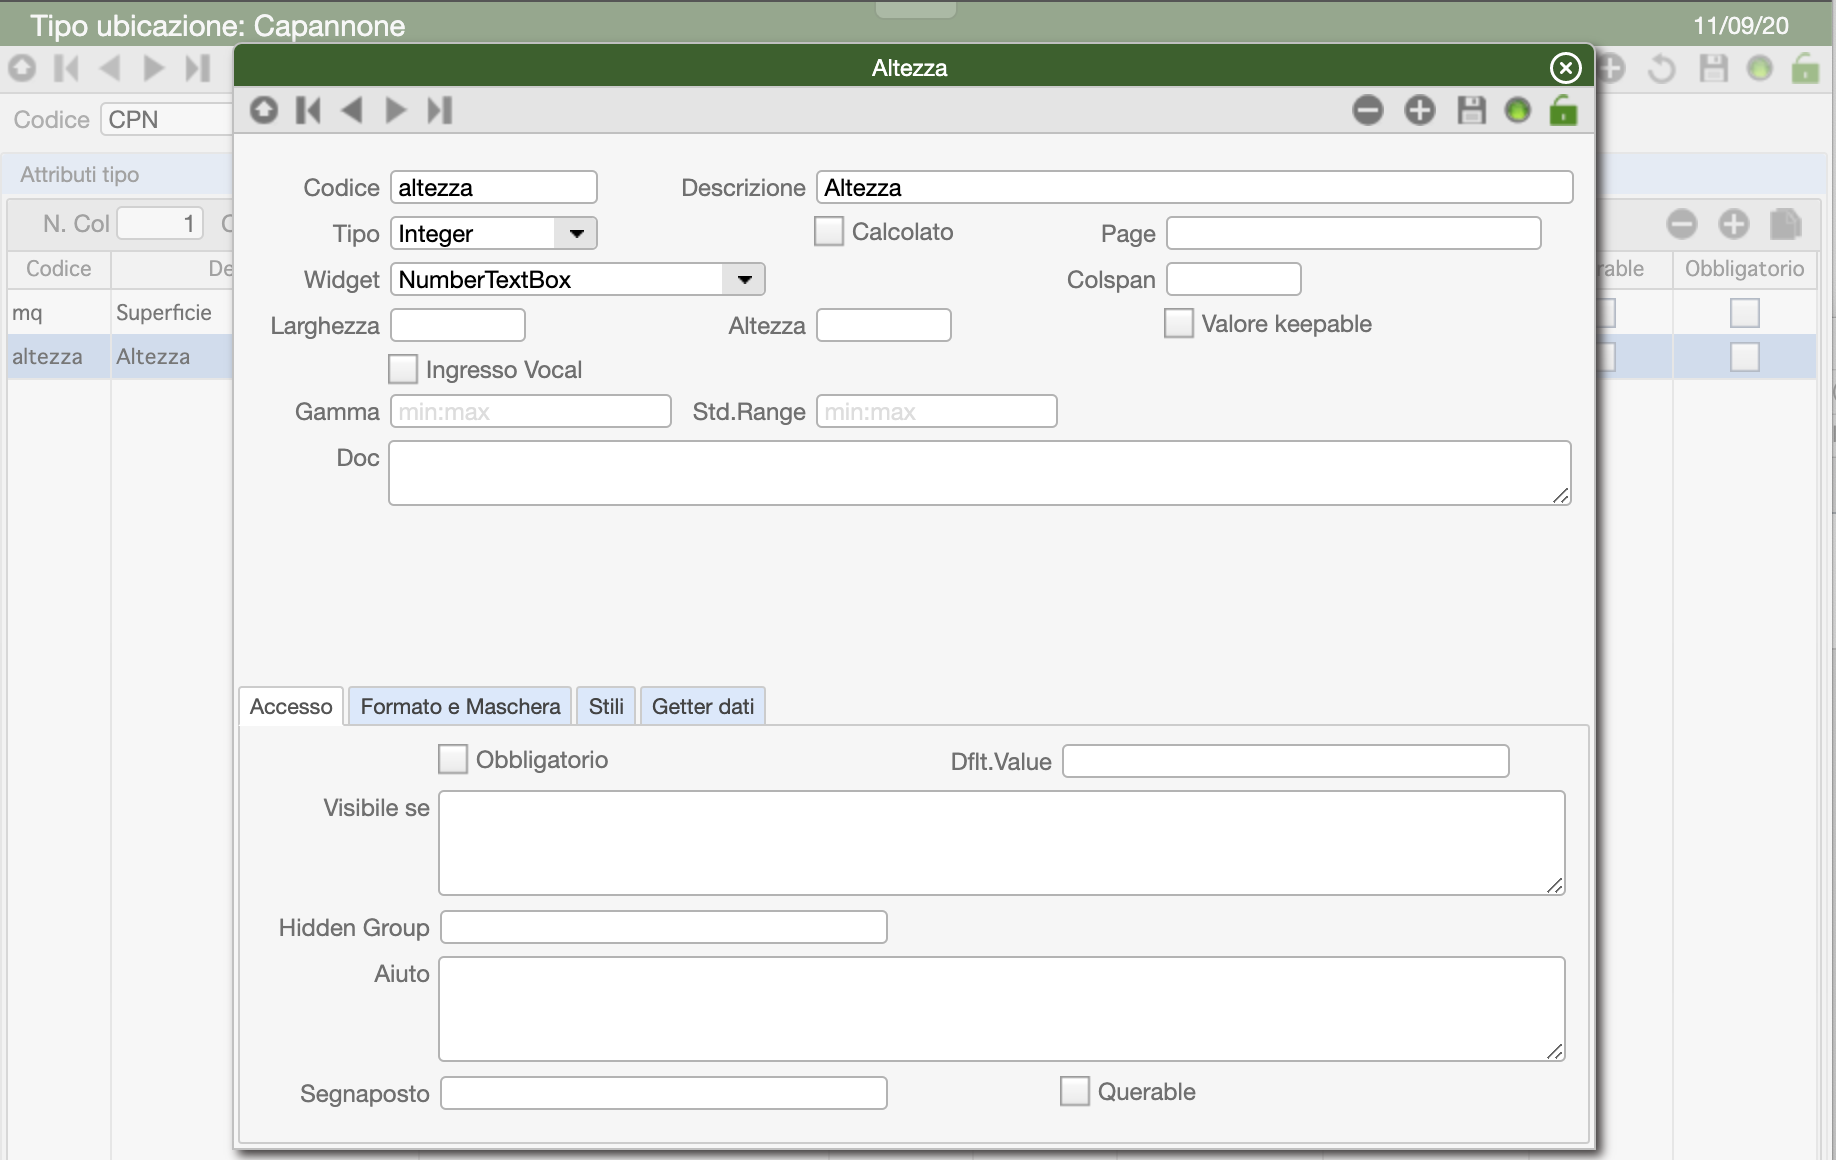1836x1160 pixels.
Task: Toggle the lock icon in background toolbar
Action: coord(1806,69)
